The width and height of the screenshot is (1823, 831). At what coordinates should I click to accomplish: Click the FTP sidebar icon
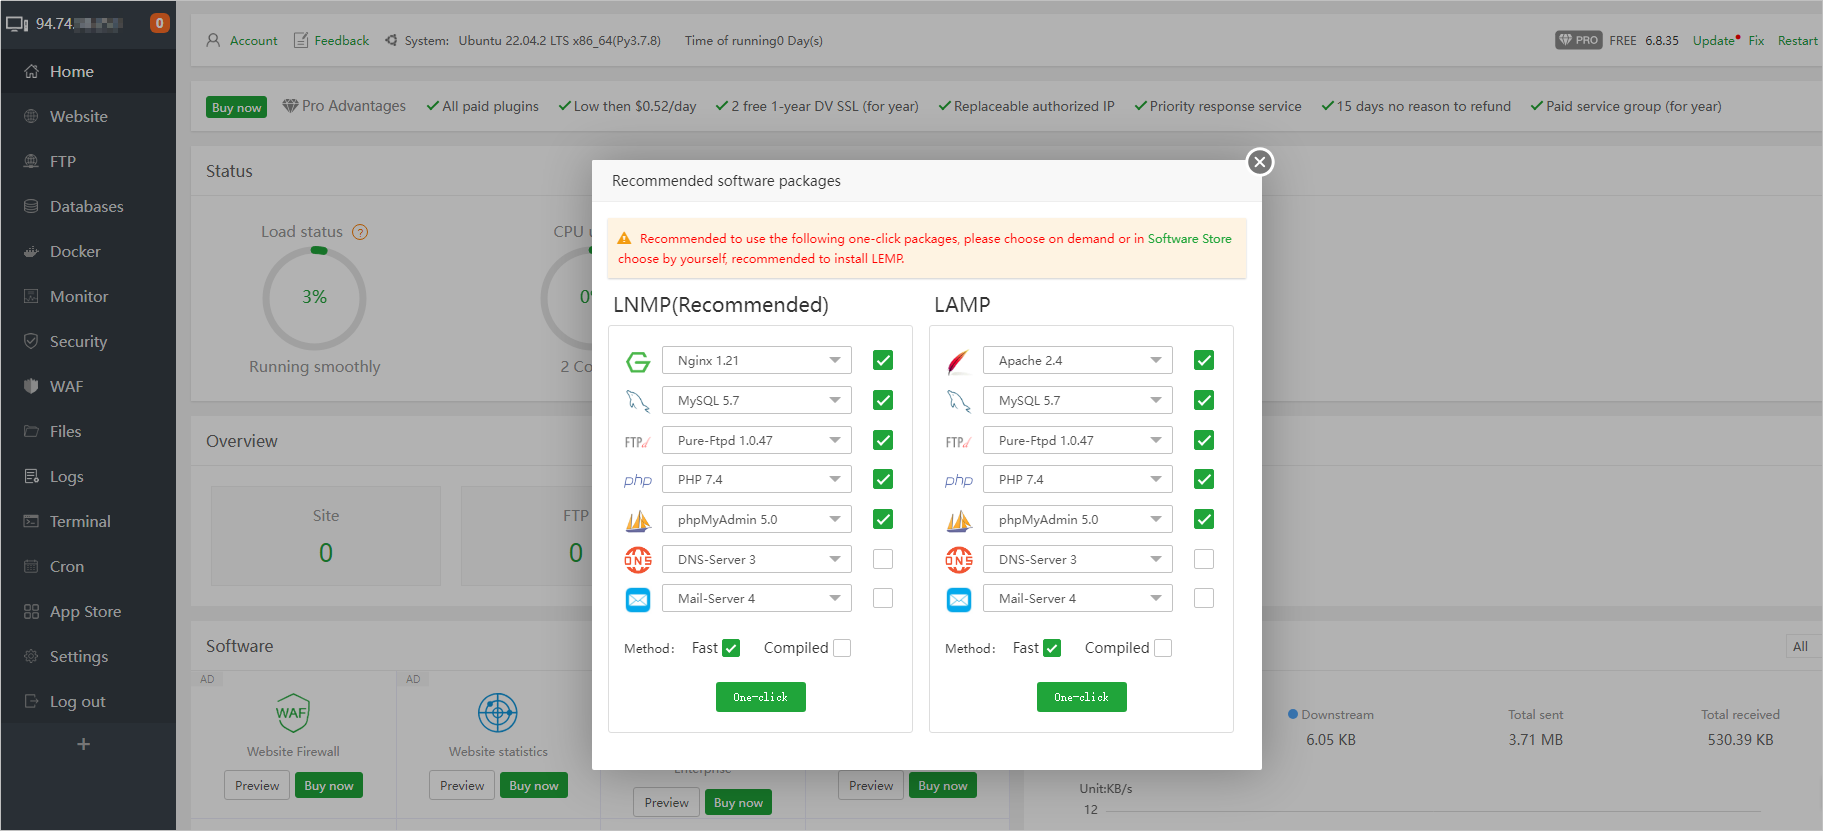31,162
